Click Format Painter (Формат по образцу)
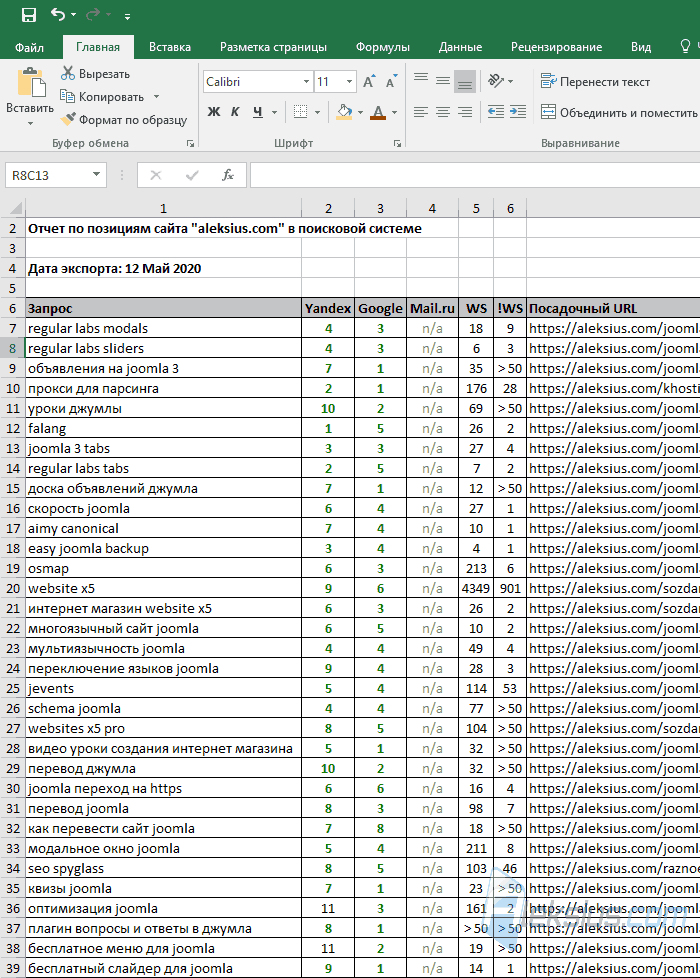This screenshot has height=978, width=700. (x=124, y=119)
